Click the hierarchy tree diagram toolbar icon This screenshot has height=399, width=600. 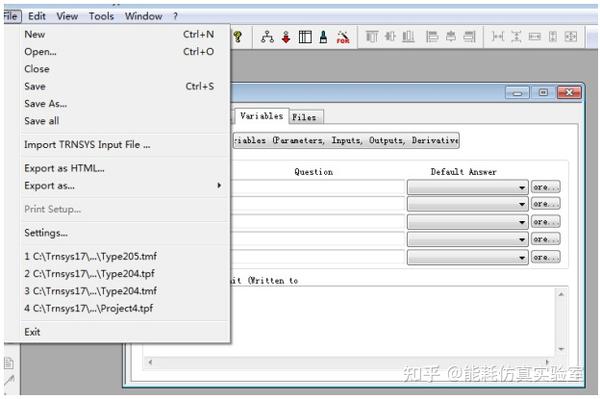tap(267, 37)
